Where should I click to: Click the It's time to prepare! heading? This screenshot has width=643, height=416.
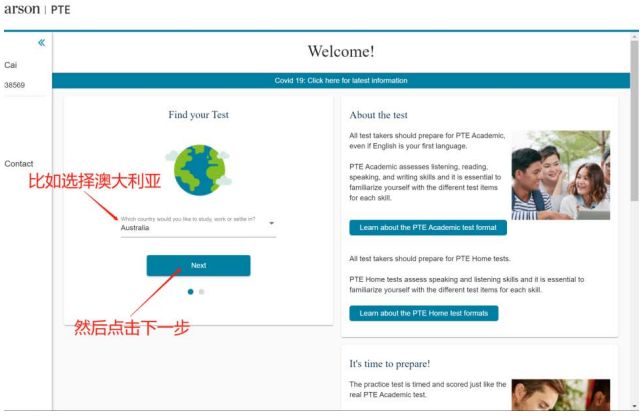tap(390, 364)
